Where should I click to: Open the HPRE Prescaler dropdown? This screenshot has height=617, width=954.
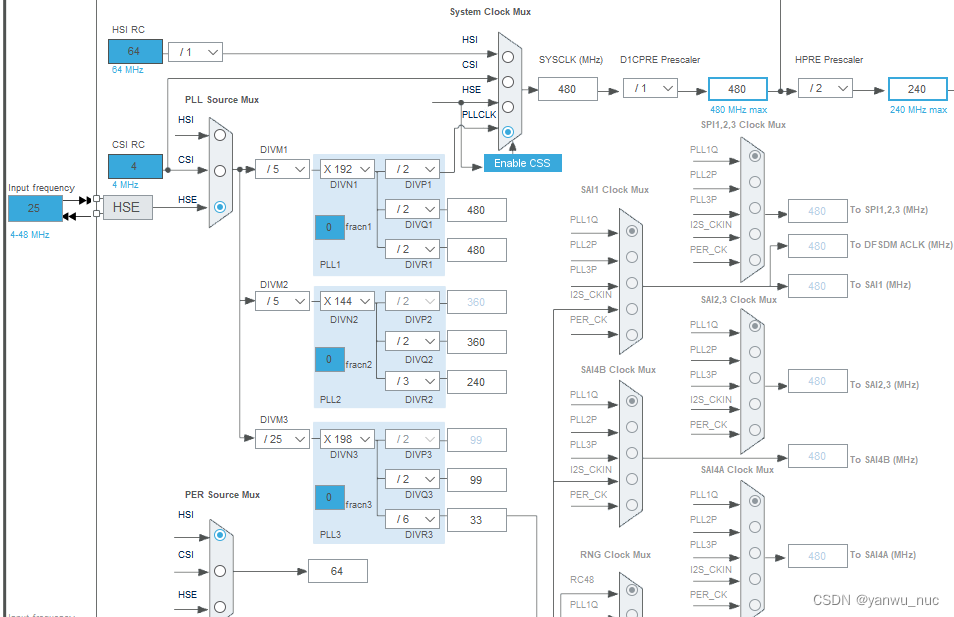point(826,88)
